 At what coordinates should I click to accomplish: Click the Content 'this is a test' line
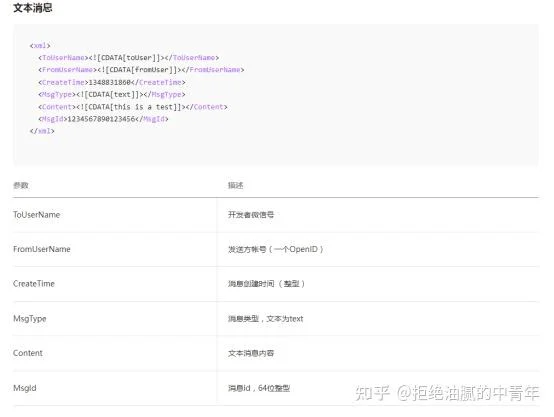point(132,107)
